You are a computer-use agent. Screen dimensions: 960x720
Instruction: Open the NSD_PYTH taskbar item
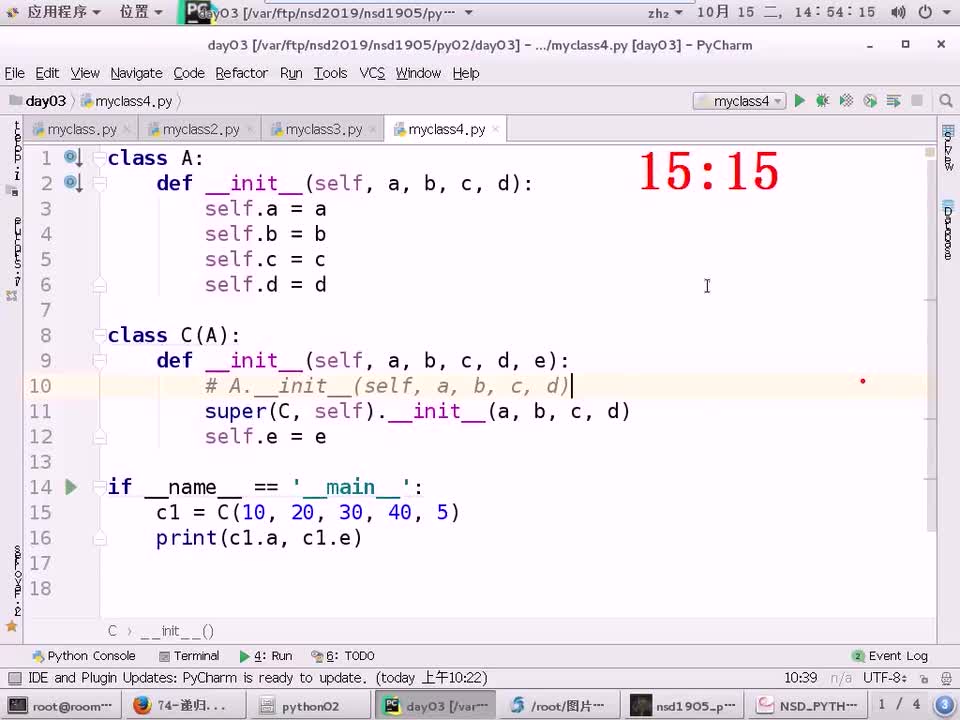[x=808, y=705]
